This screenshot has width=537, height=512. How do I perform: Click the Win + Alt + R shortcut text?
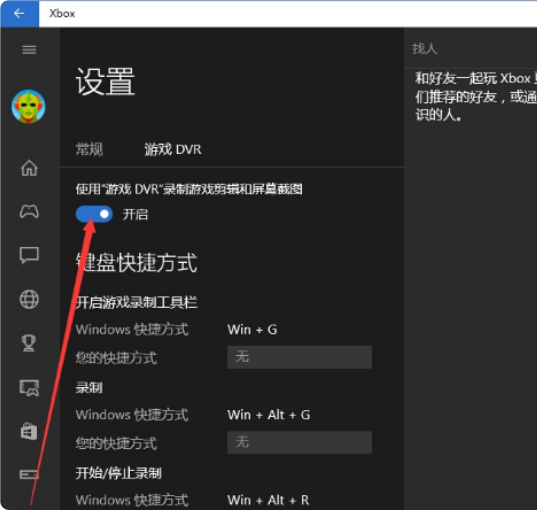(x=268, y=500)
